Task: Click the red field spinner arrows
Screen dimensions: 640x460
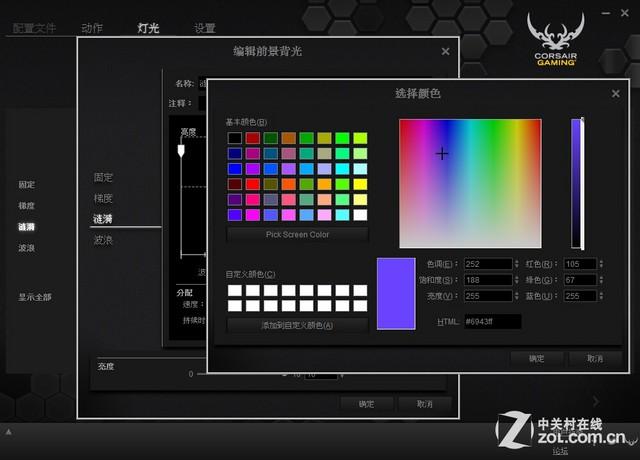Action: (x=601, y=264)
